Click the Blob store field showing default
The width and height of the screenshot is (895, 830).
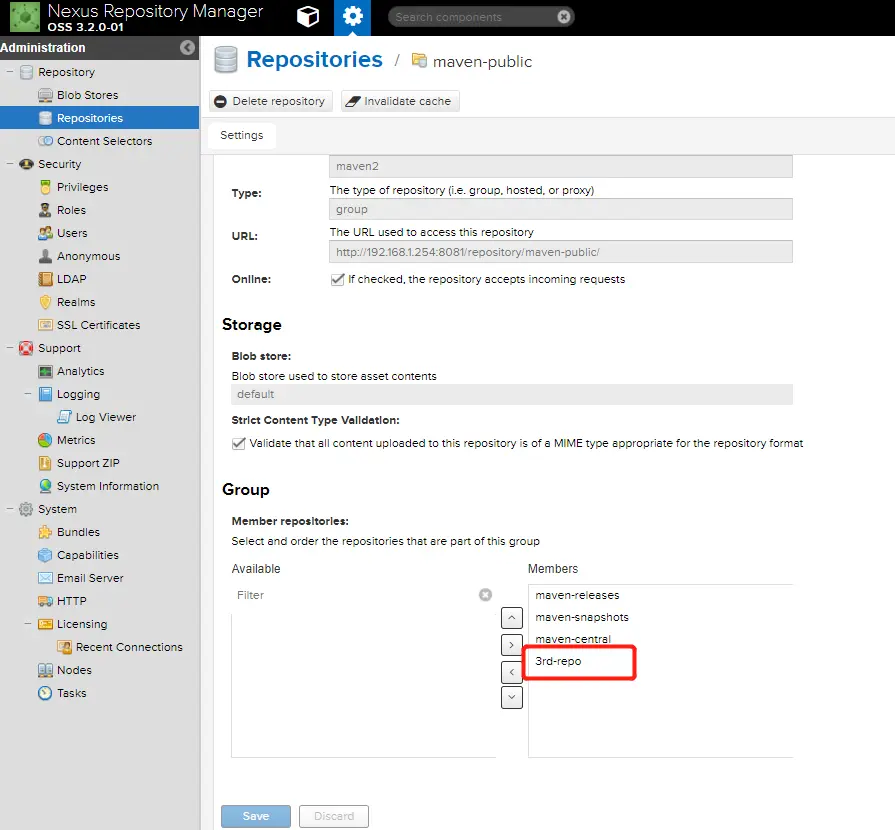(x=512, y=394)
